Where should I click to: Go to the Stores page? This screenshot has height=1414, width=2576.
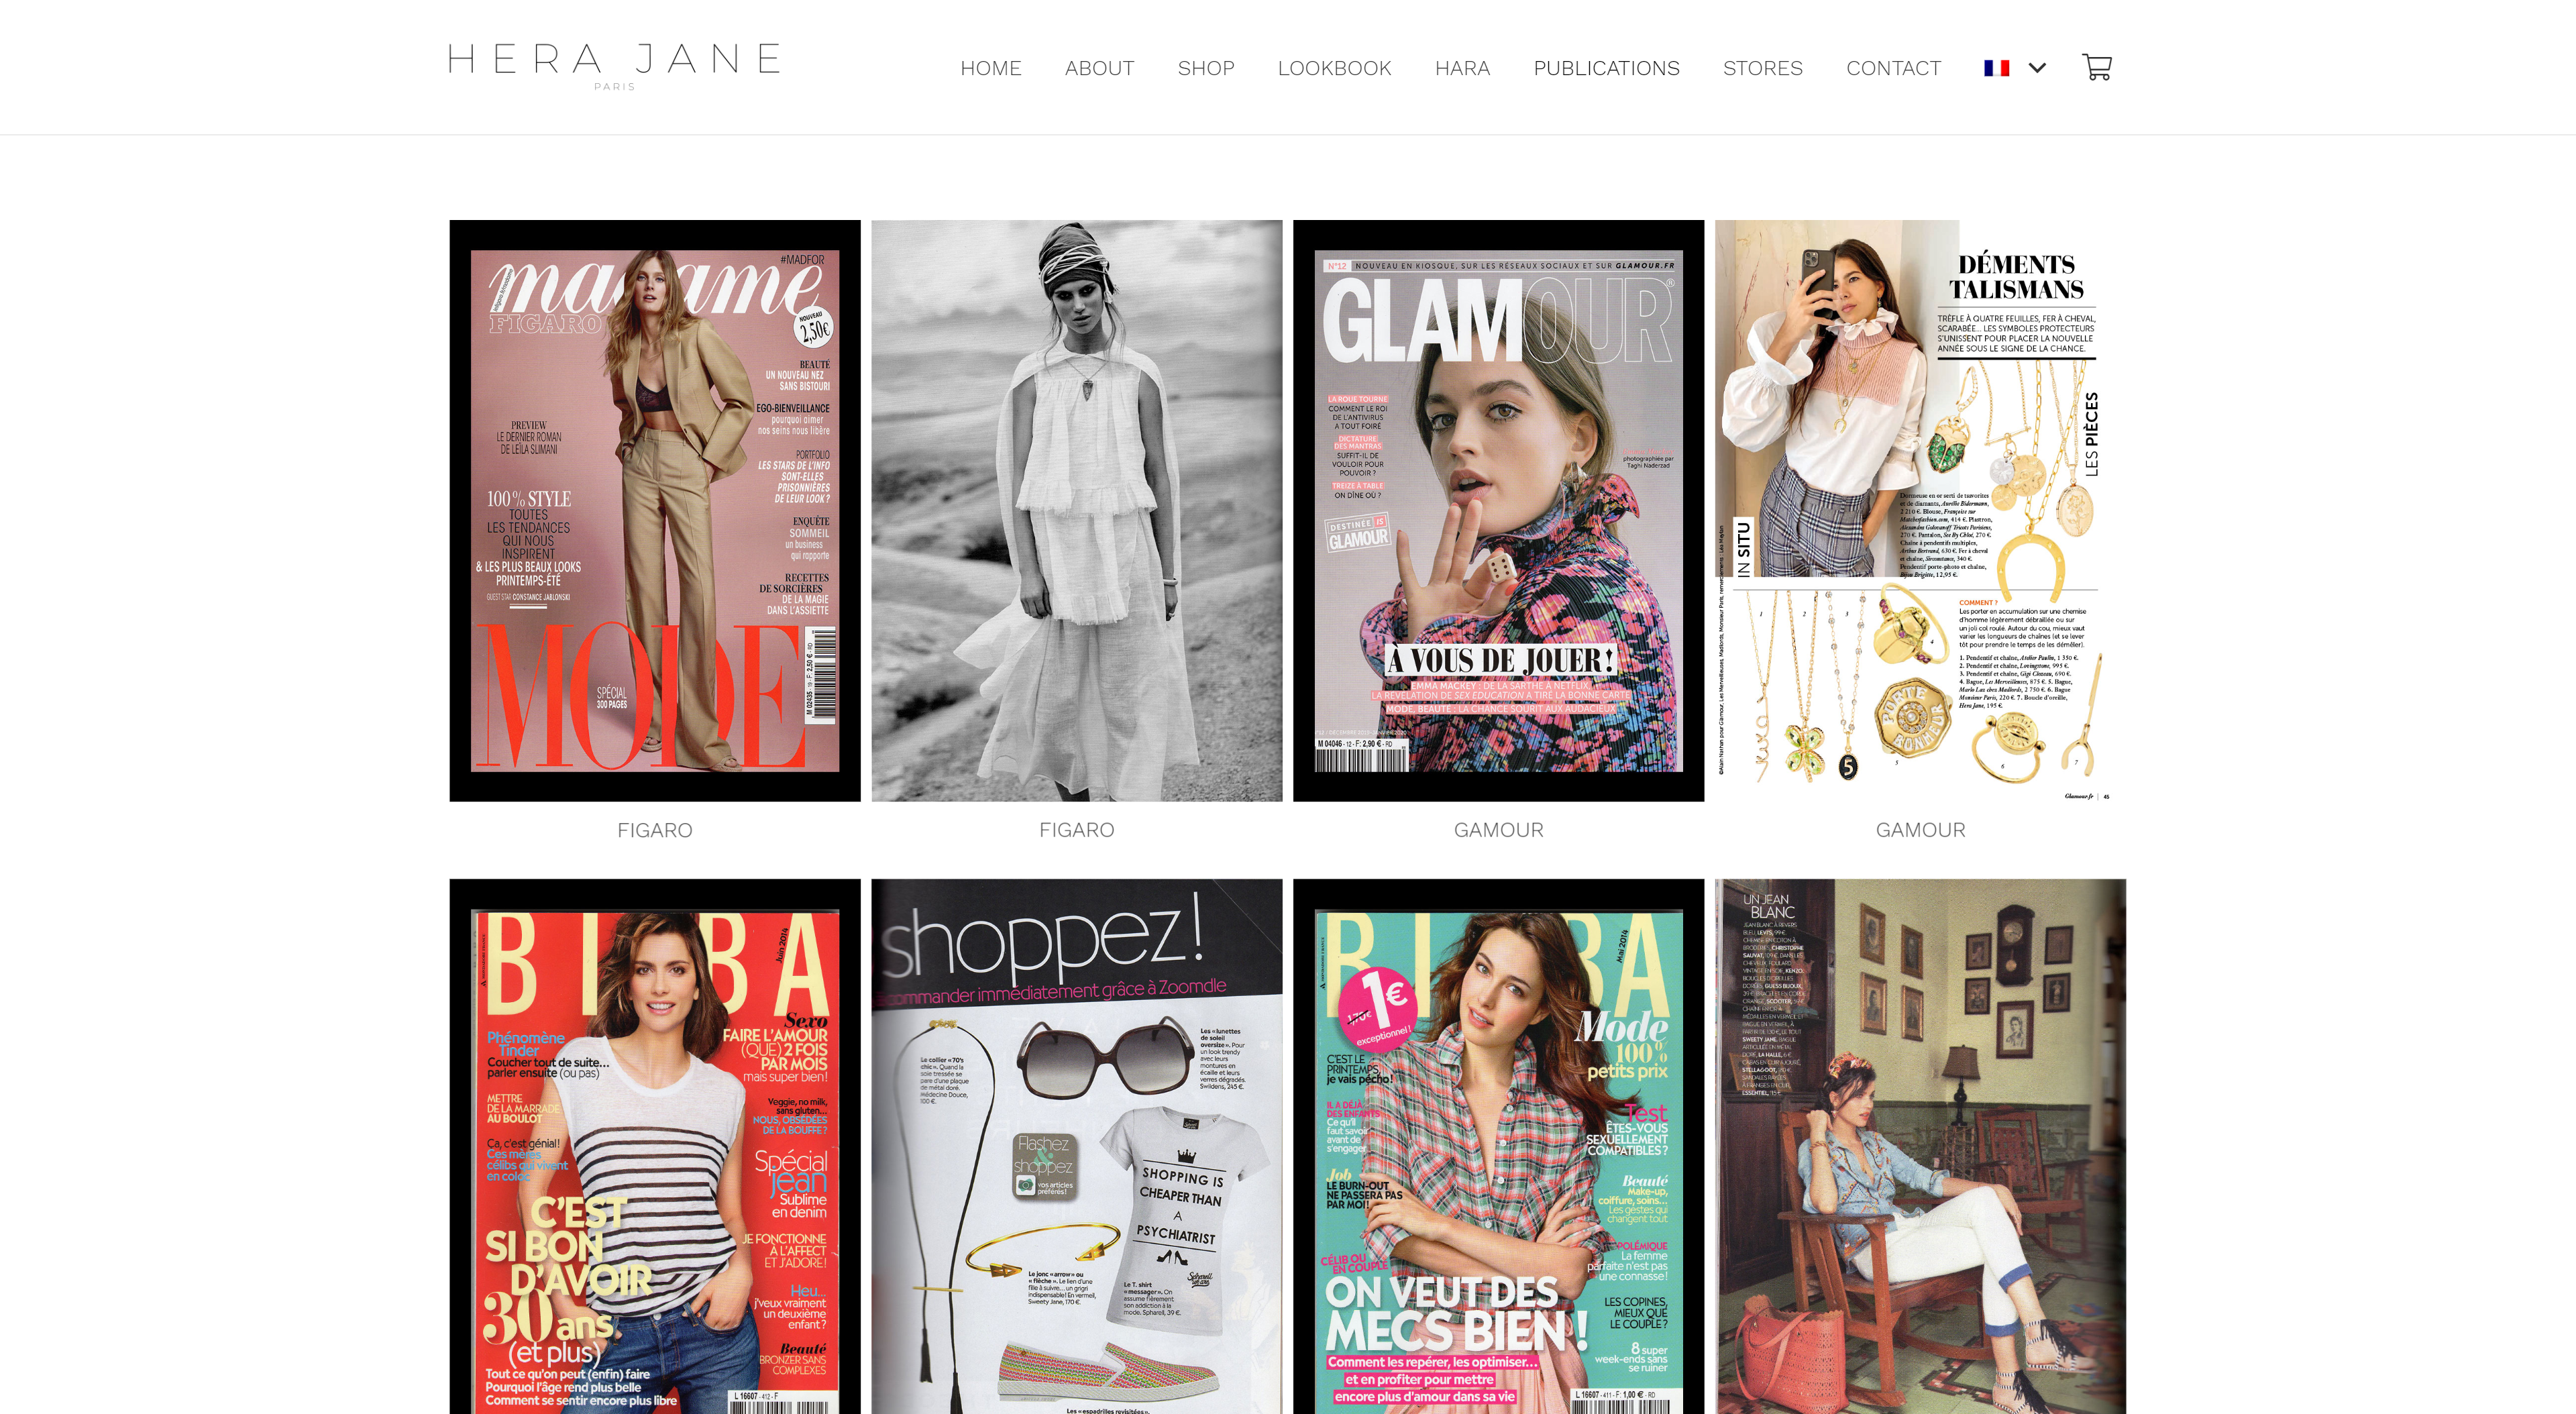click(1762, 68)
